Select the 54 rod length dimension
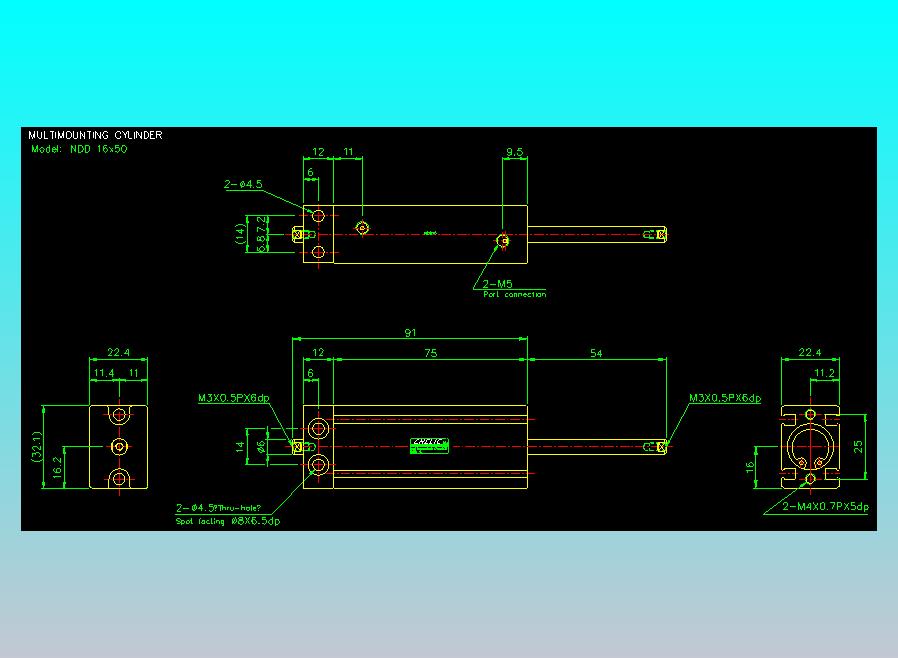This screenshot has height=658, width=898. point(596,353)
